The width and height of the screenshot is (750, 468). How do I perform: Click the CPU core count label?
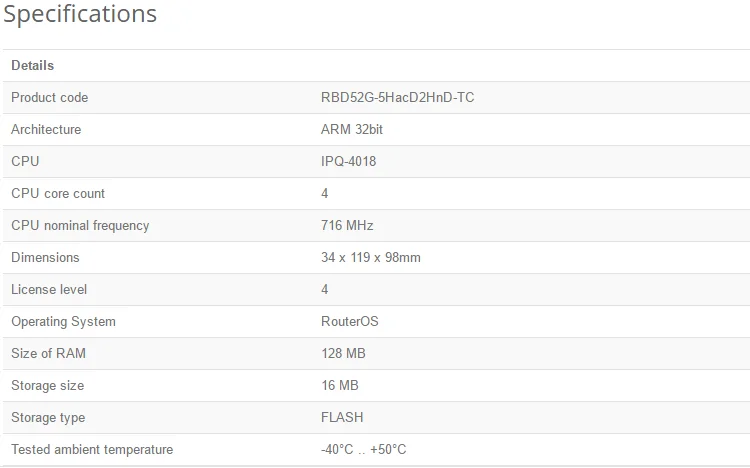coord(58,193)
